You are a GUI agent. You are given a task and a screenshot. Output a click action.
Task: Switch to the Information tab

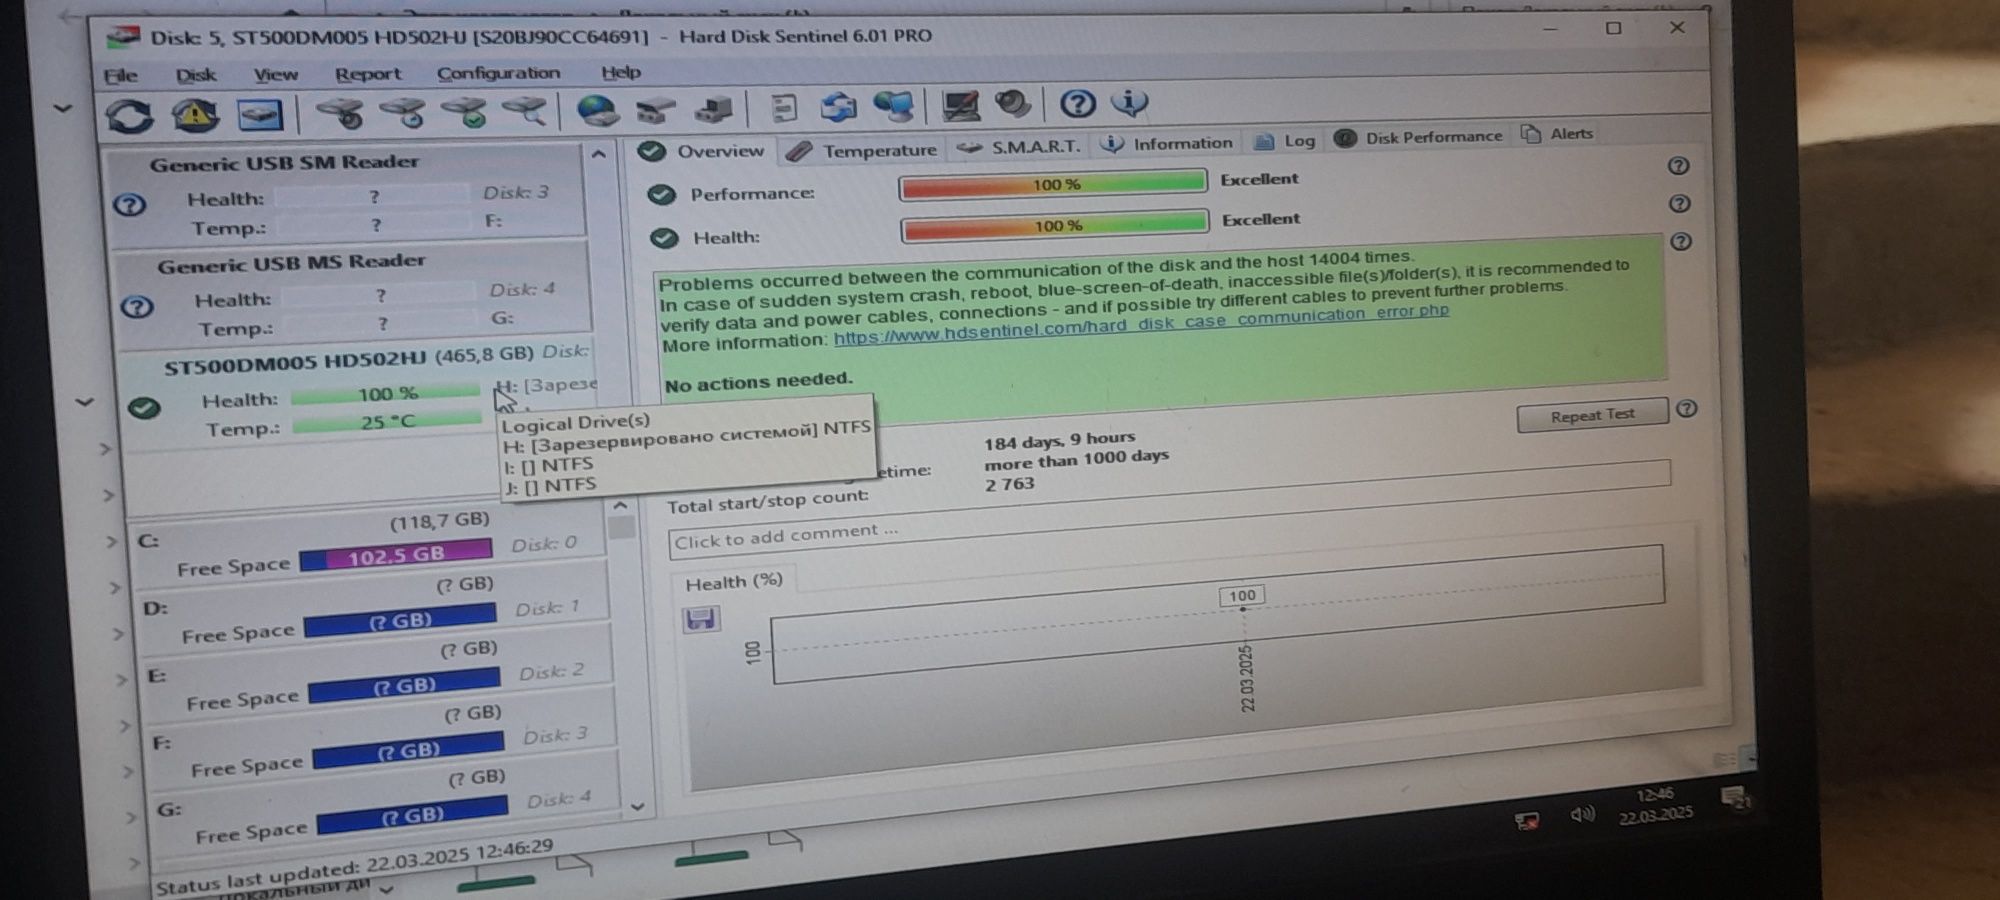1167,144
